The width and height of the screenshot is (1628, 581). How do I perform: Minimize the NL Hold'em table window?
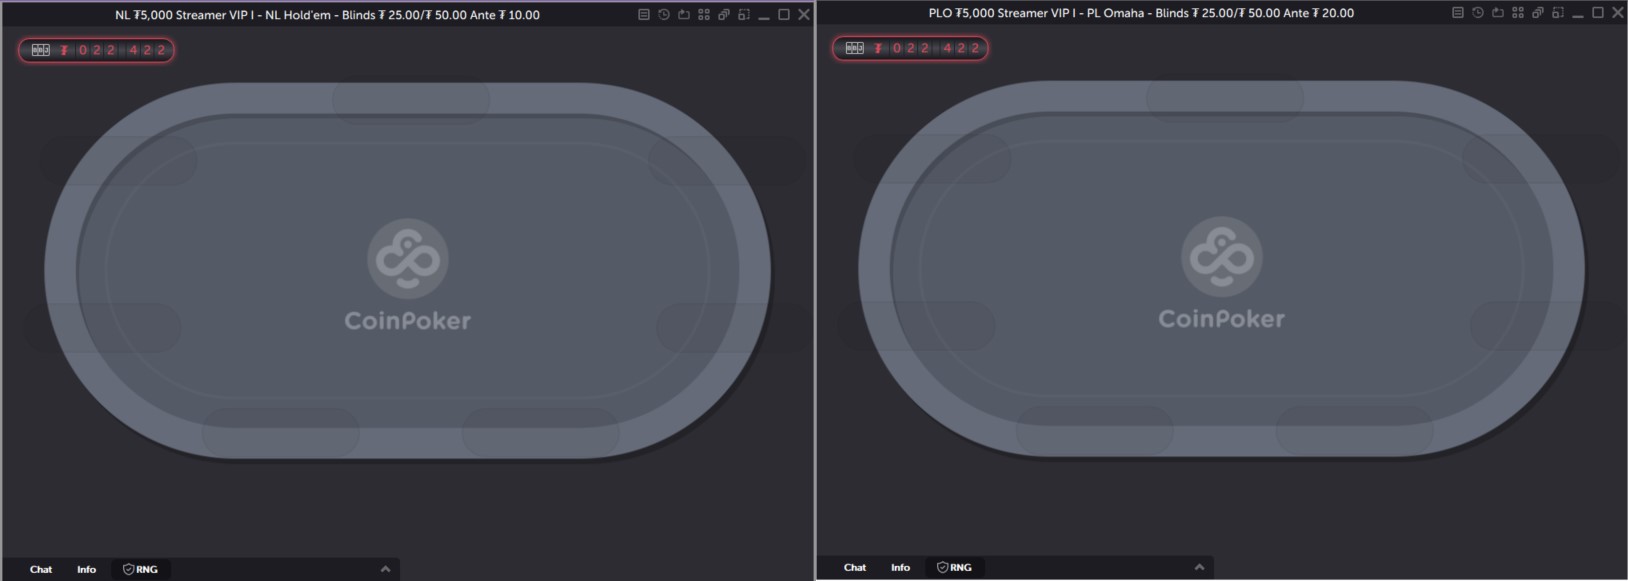pos(764,16)
